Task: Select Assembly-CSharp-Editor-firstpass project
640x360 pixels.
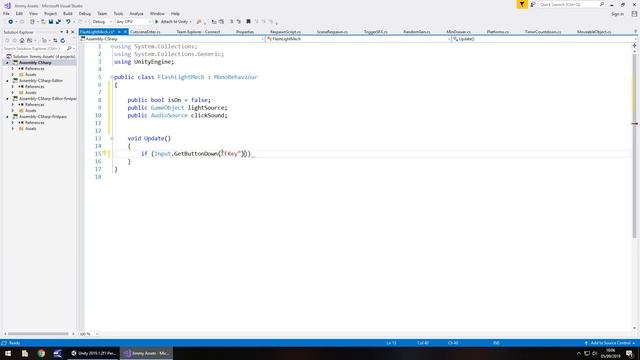Action: click(x=47, y=98)
